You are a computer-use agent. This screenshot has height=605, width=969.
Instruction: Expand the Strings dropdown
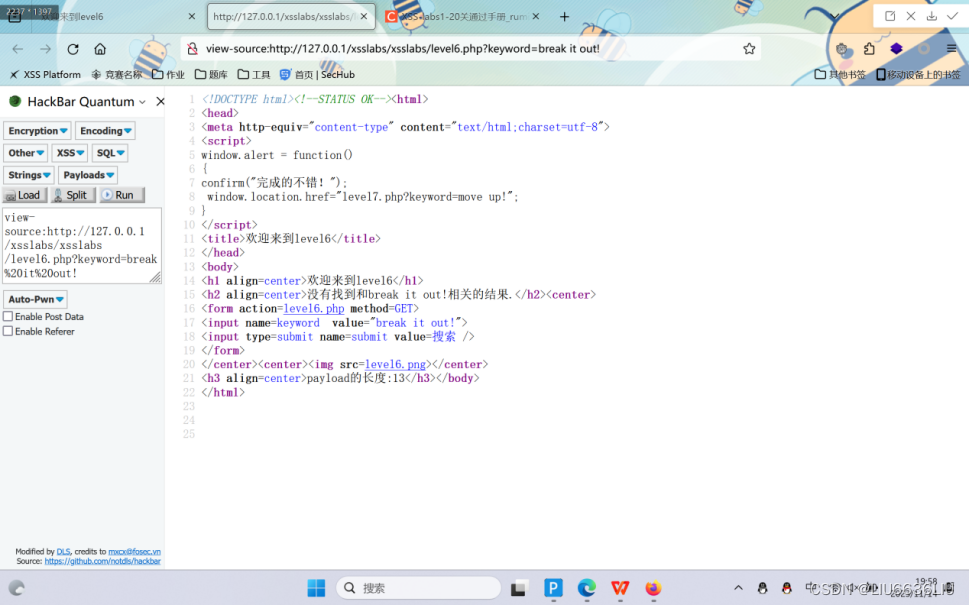tap(28, 175)
